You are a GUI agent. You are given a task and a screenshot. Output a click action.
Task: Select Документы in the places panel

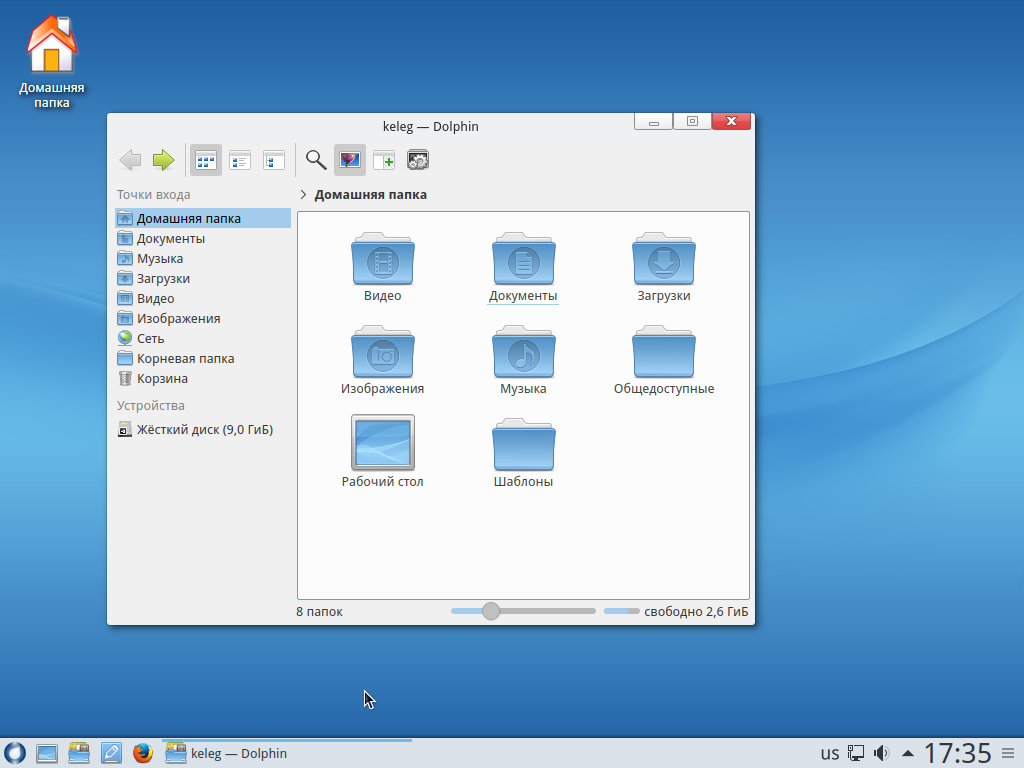171,238
